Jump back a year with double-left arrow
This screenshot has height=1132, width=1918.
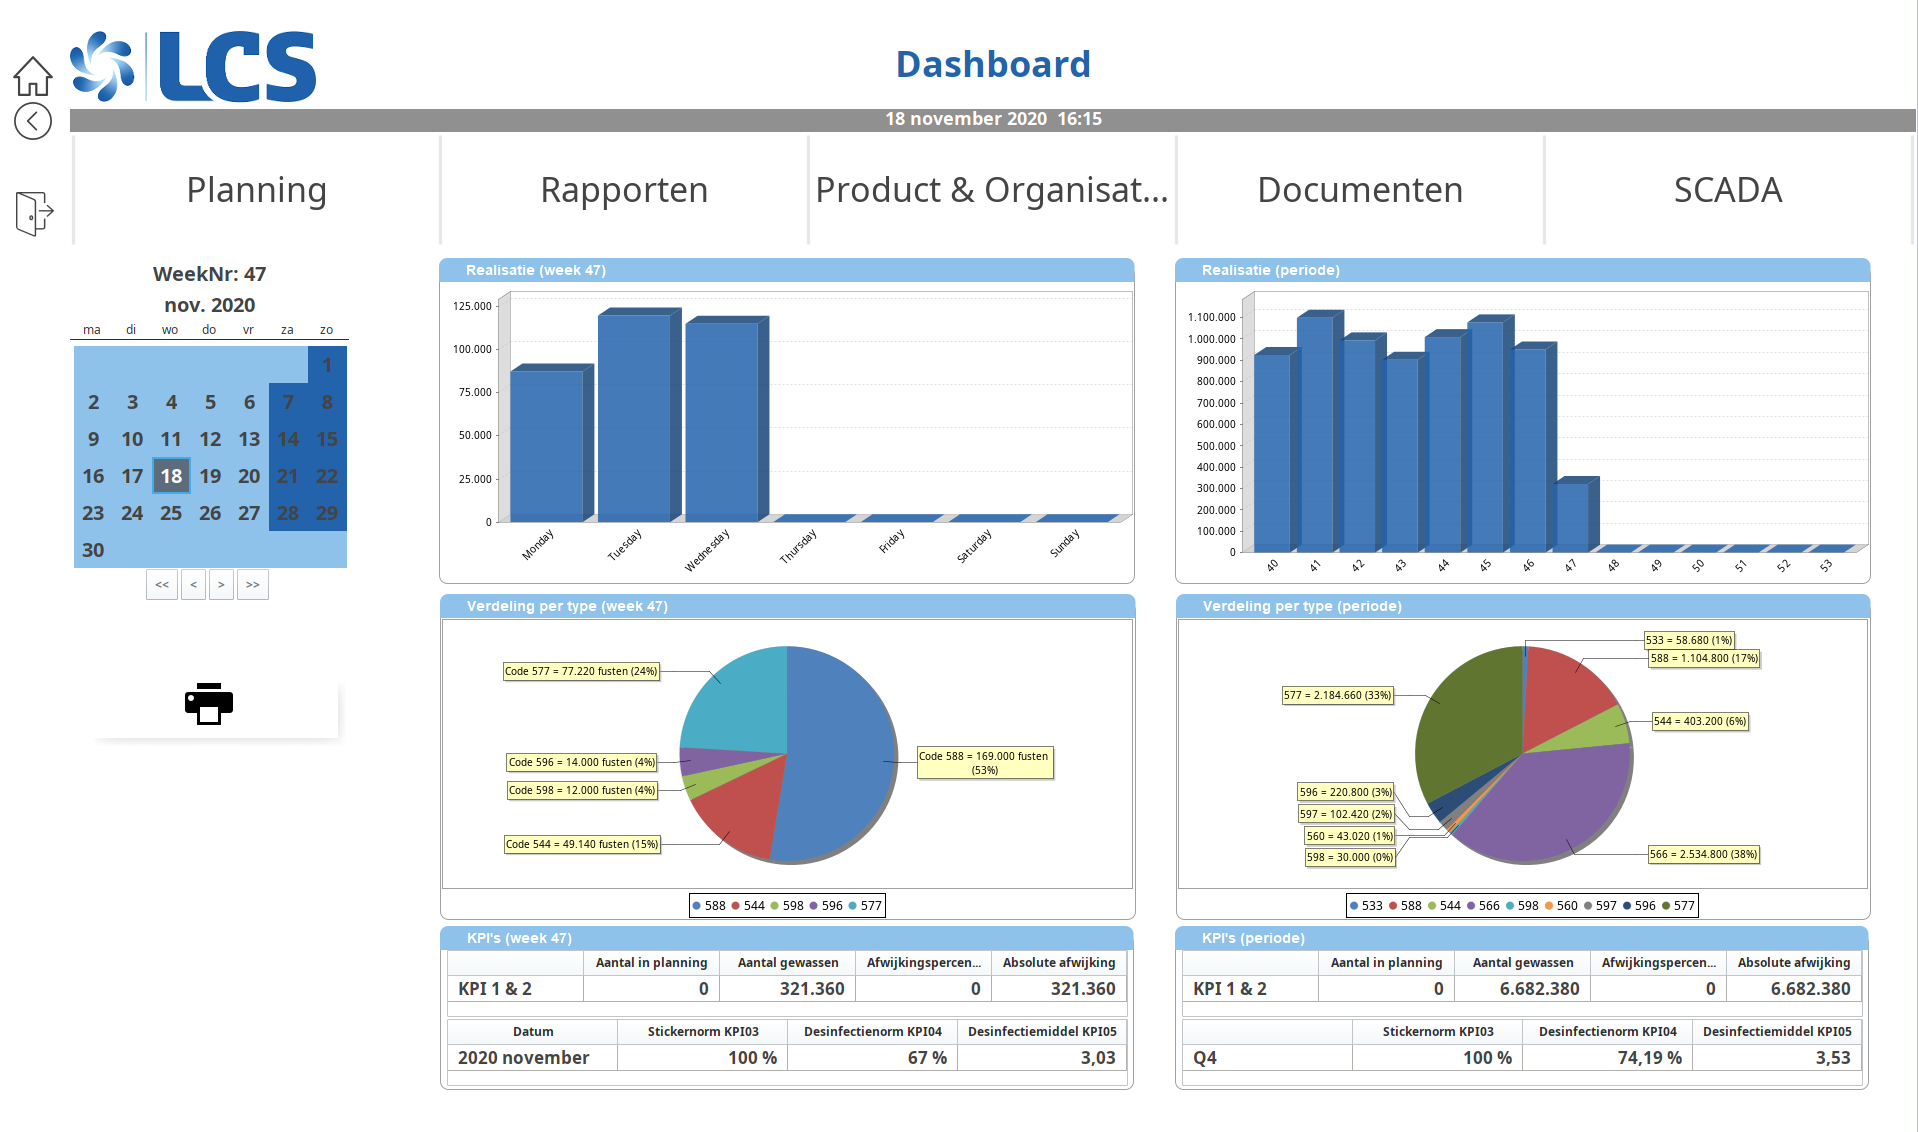[162, 585]
